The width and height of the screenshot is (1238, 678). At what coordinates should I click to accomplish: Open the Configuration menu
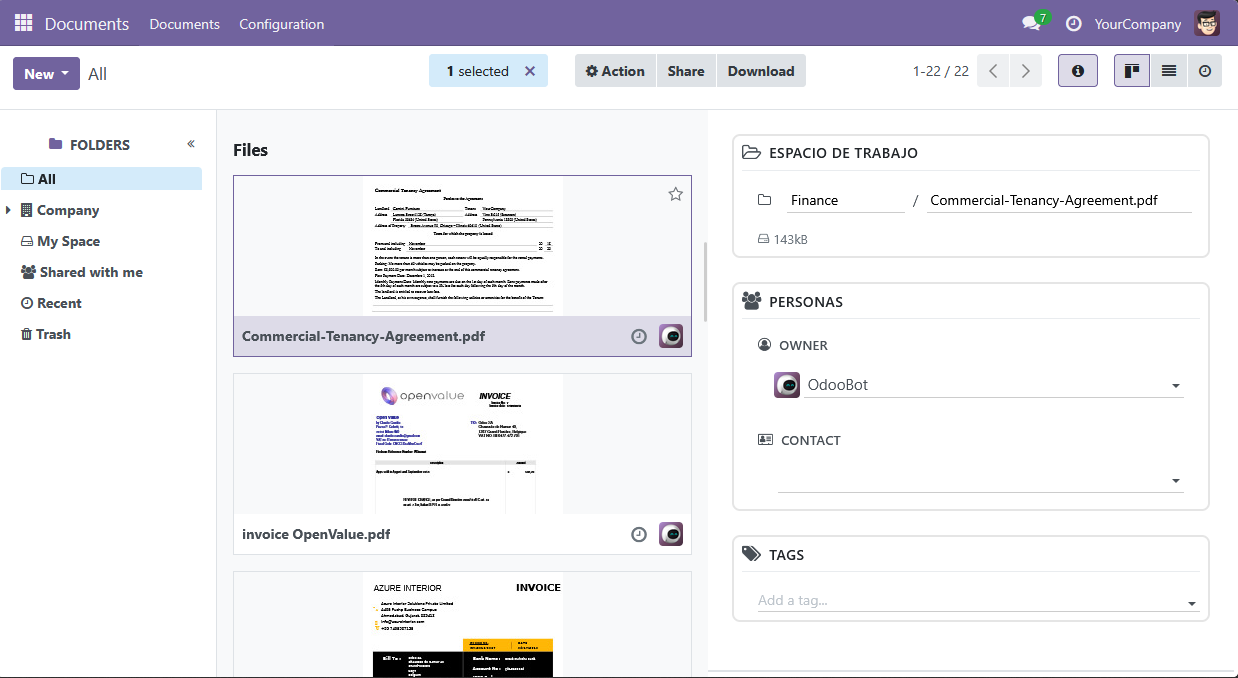281,24
